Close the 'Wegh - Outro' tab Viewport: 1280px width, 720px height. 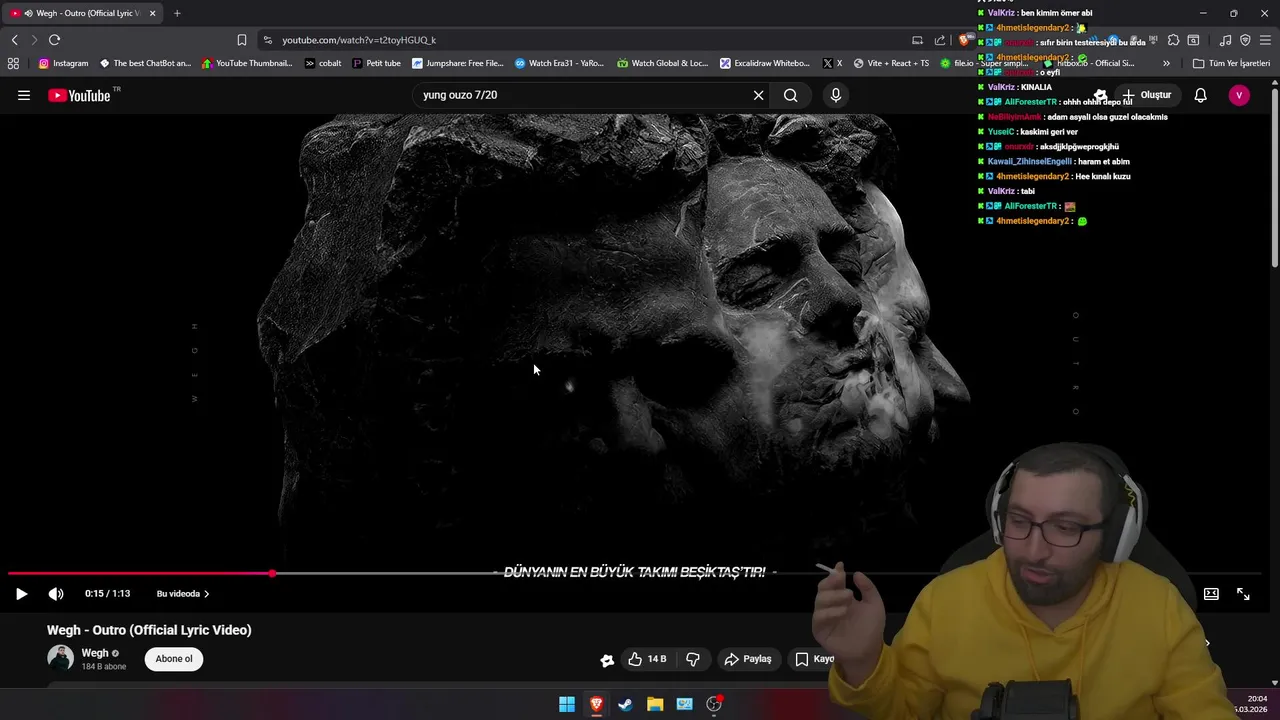153,13
